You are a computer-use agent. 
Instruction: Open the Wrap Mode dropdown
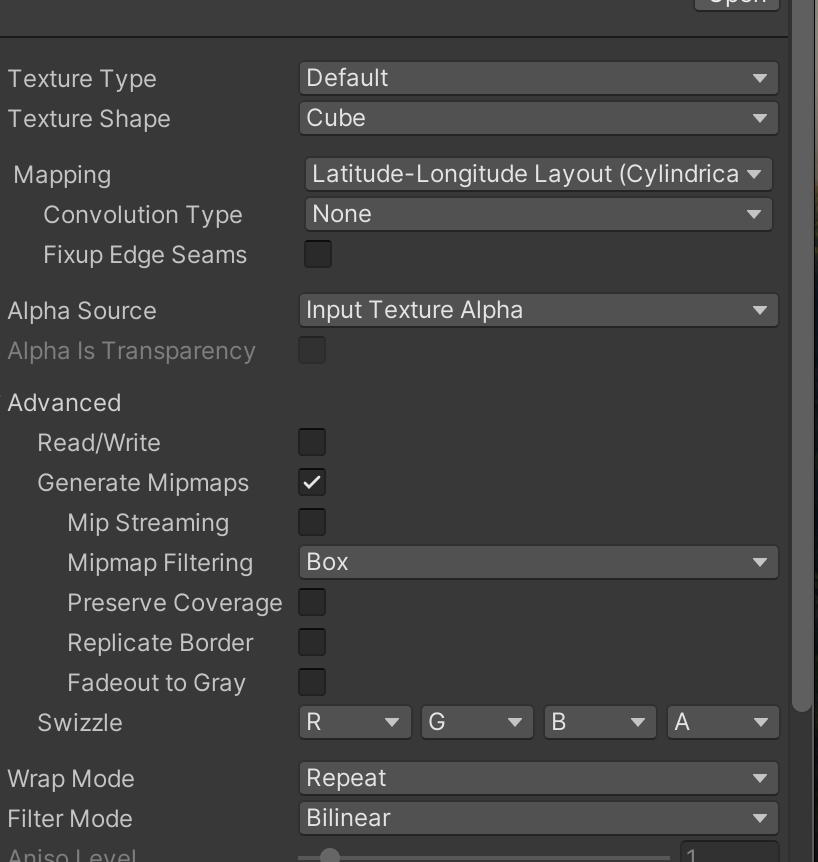pyautogui.click(x=538, y=778)
